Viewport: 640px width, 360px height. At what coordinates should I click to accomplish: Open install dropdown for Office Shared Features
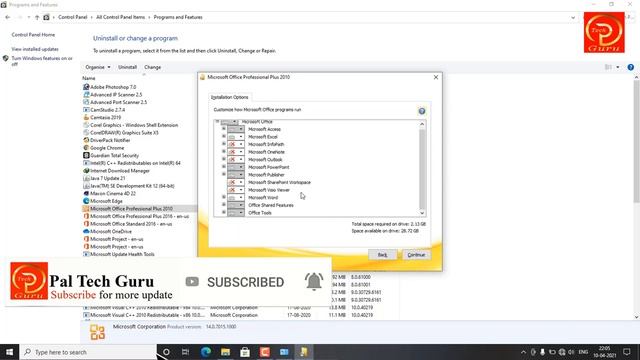click(x=236, y=205)
